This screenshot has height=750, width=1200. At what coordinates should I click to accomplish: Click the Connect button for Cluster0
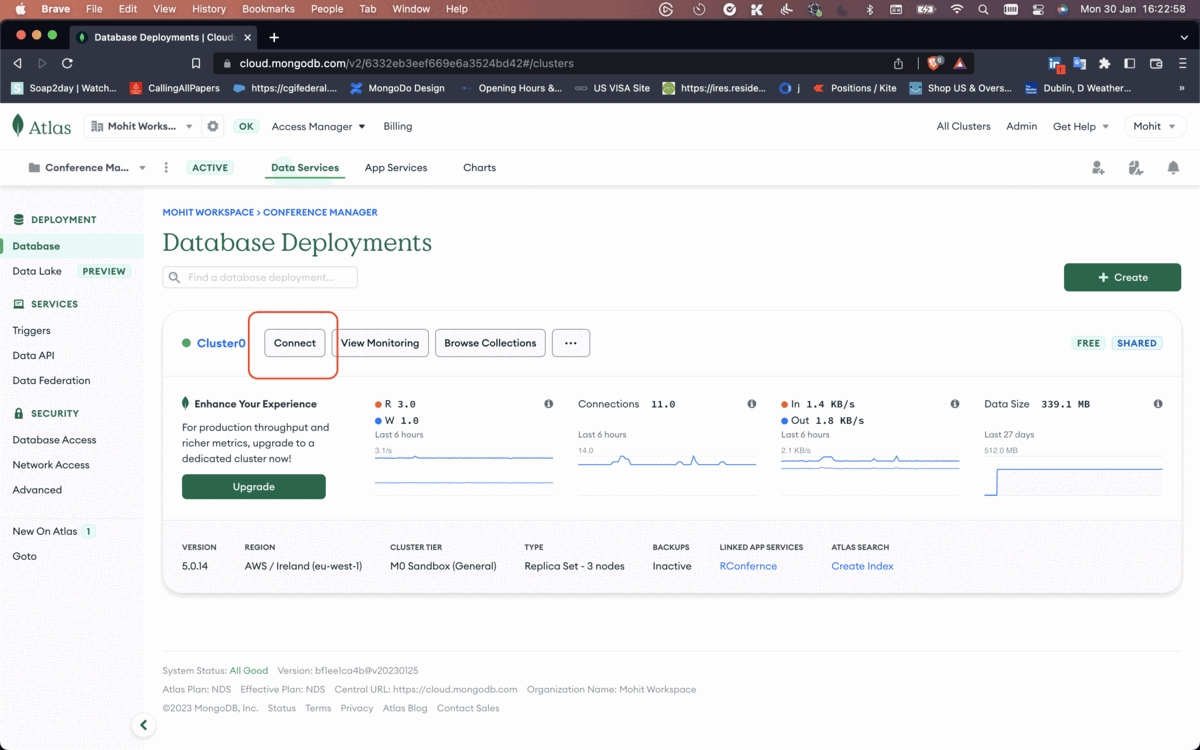(295, 343)
